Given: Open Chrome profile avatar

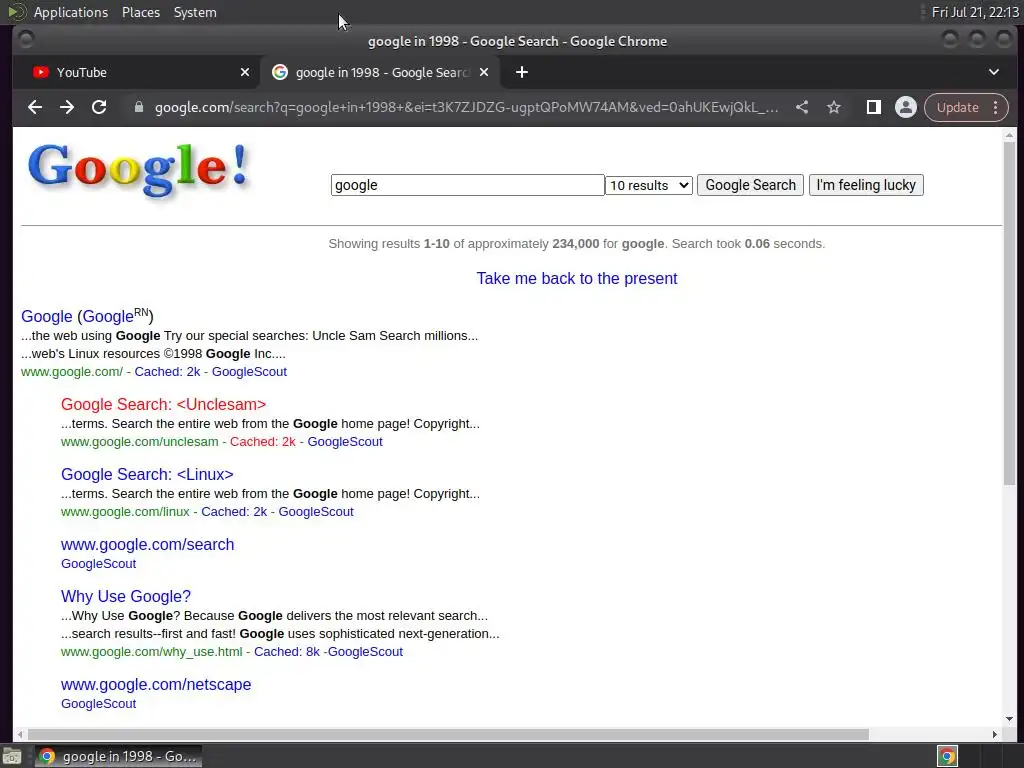Looking at the screenshot, I should pyautogui.click(x=906, y=107).
